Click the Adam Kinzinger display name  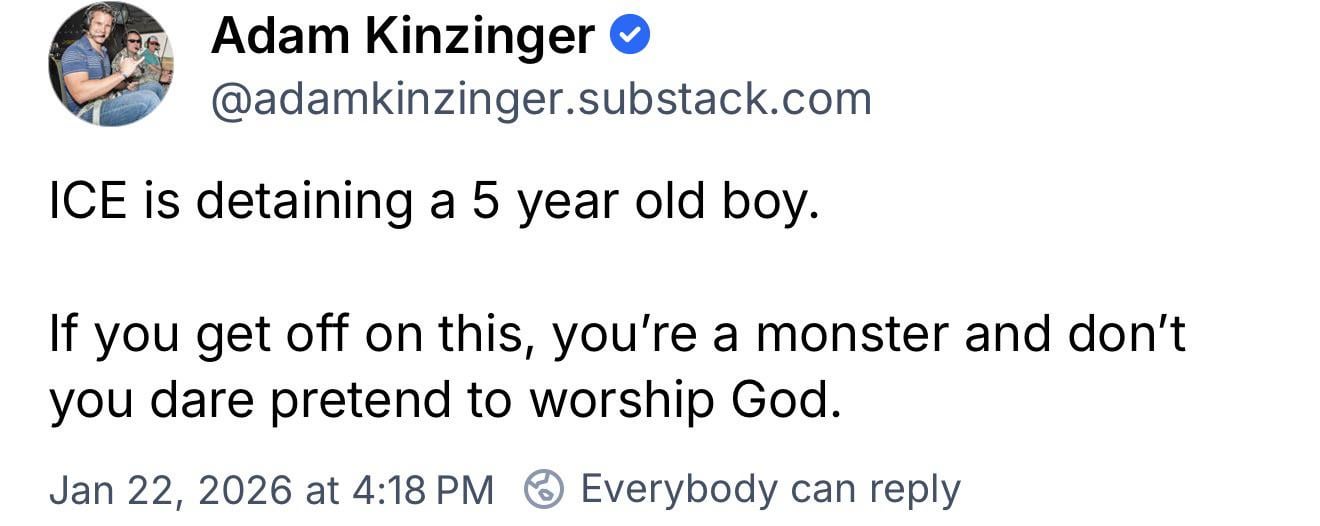tap(403, 38)
